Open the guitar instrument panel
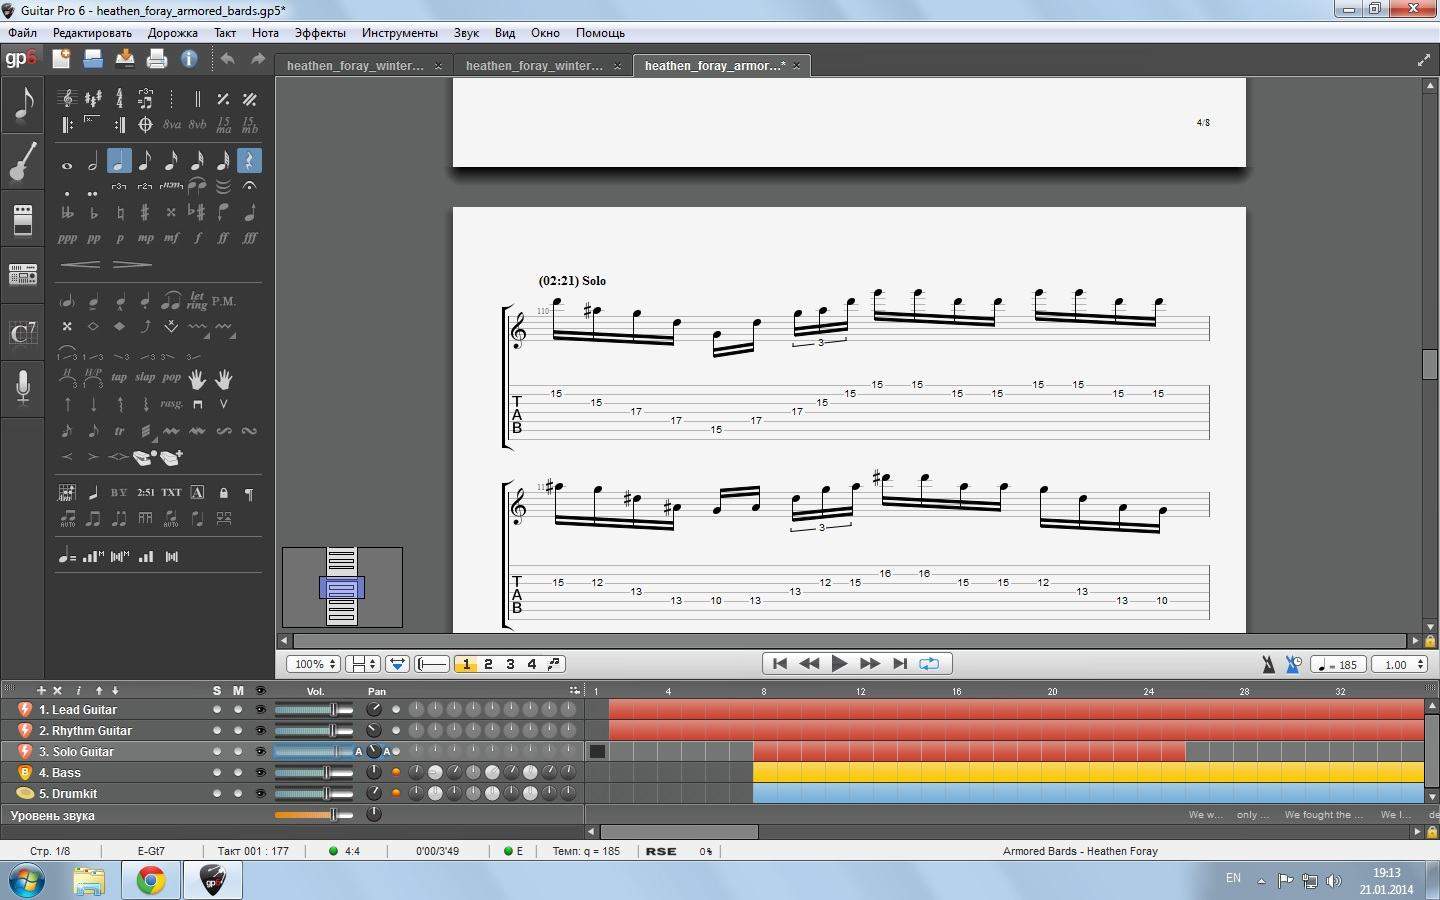The height and width of the screenshot is (900, 1440). [x=22, y=161]
